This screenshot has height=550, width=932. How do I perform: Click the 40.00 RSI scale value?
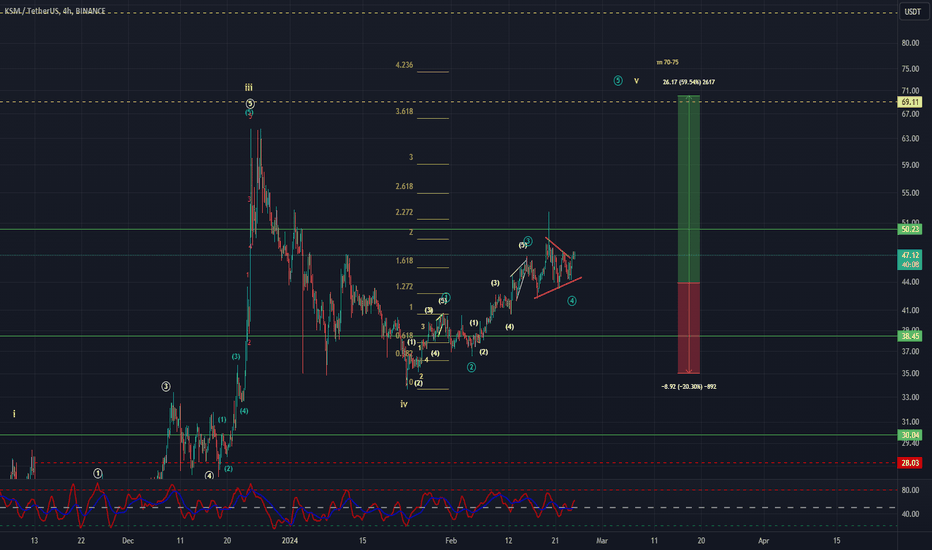point(910,514)
